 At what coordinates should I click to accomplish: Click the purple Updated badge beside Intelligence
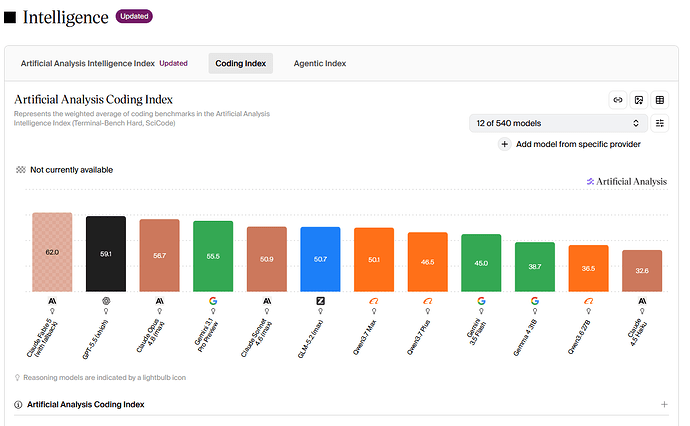pos(134,16)
